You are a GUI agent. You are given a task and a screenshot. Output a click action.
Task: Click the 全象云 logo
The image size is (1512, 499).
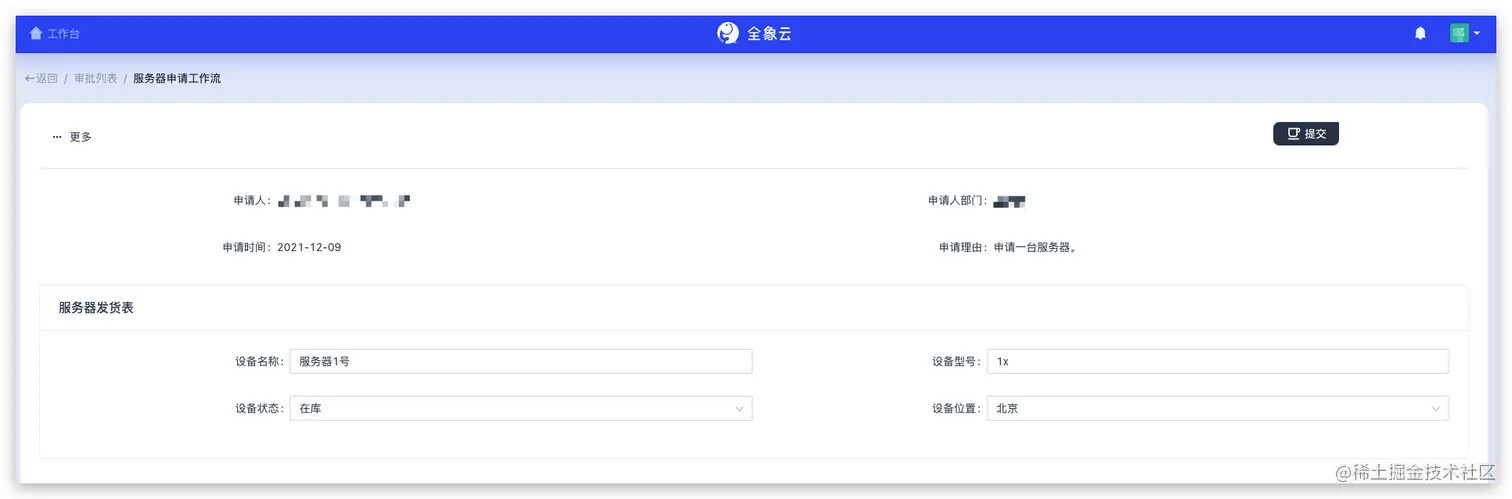pyautogui.click(x=755, y=33)
